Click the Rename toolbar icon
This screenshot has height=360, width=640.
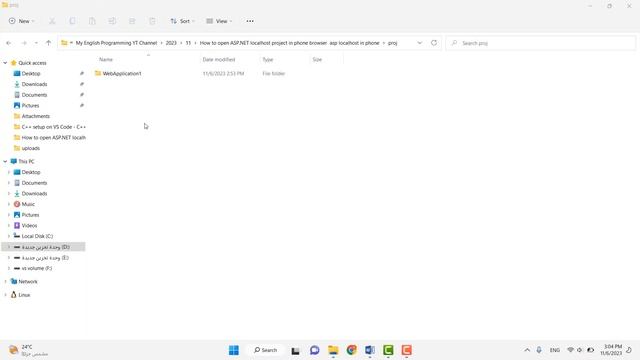pyautogui.click(x=112, y=21)
